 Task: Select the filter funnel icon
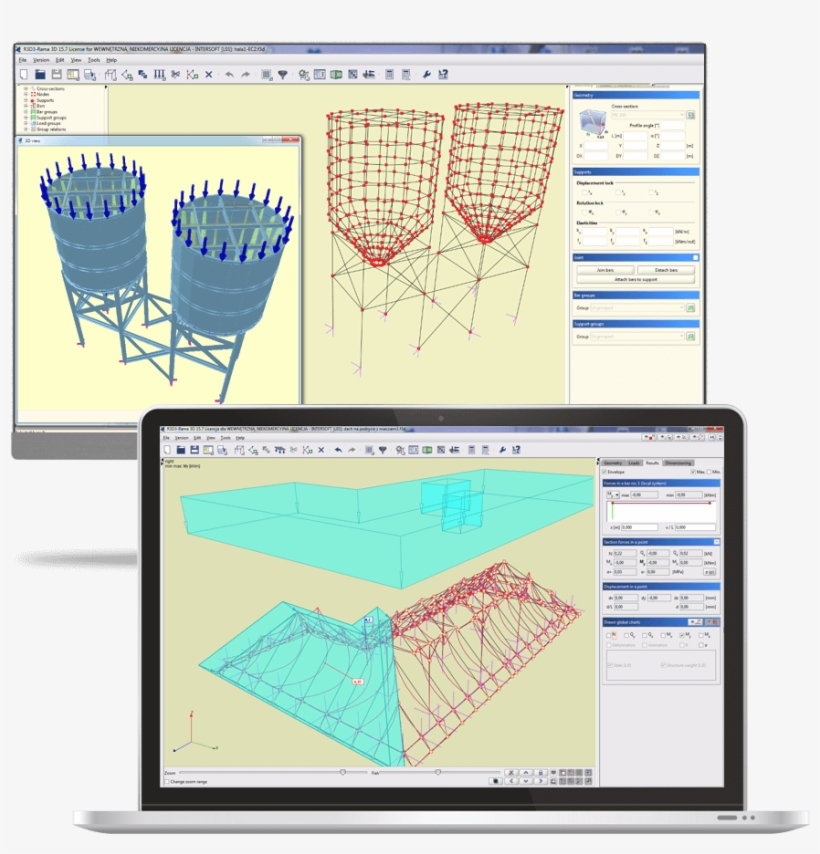[x=284, y=73]
